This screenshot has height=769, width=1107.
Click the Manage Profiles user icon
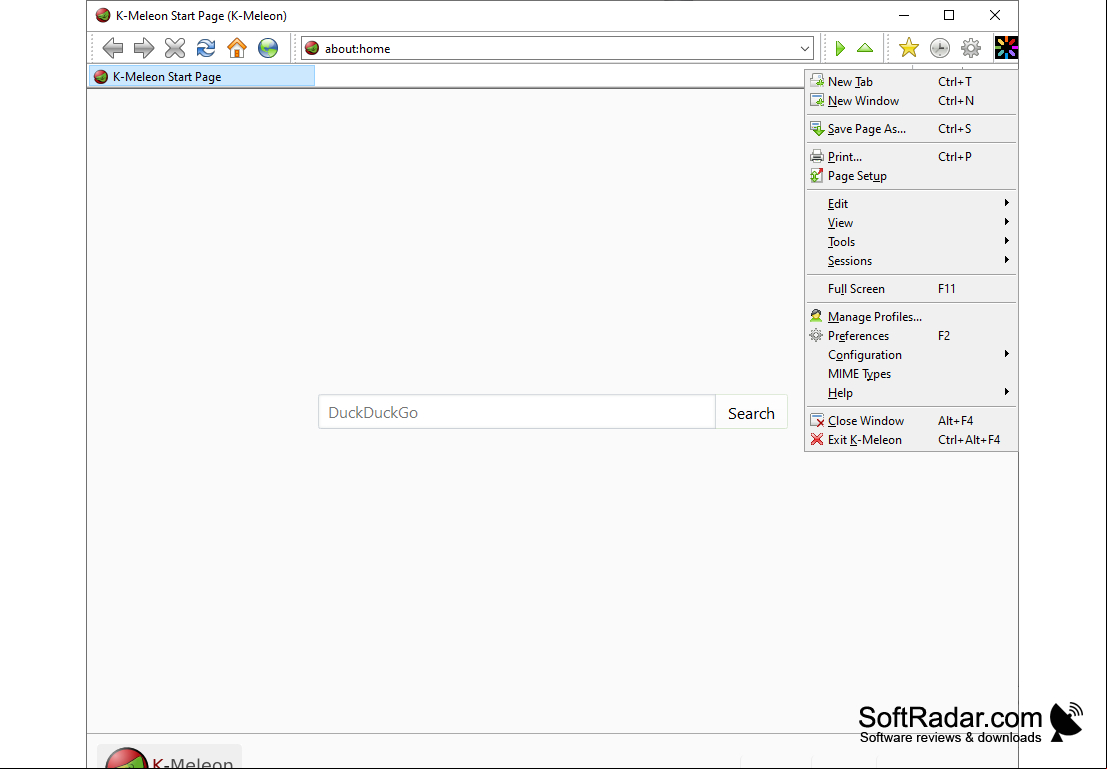coord(816,316)
